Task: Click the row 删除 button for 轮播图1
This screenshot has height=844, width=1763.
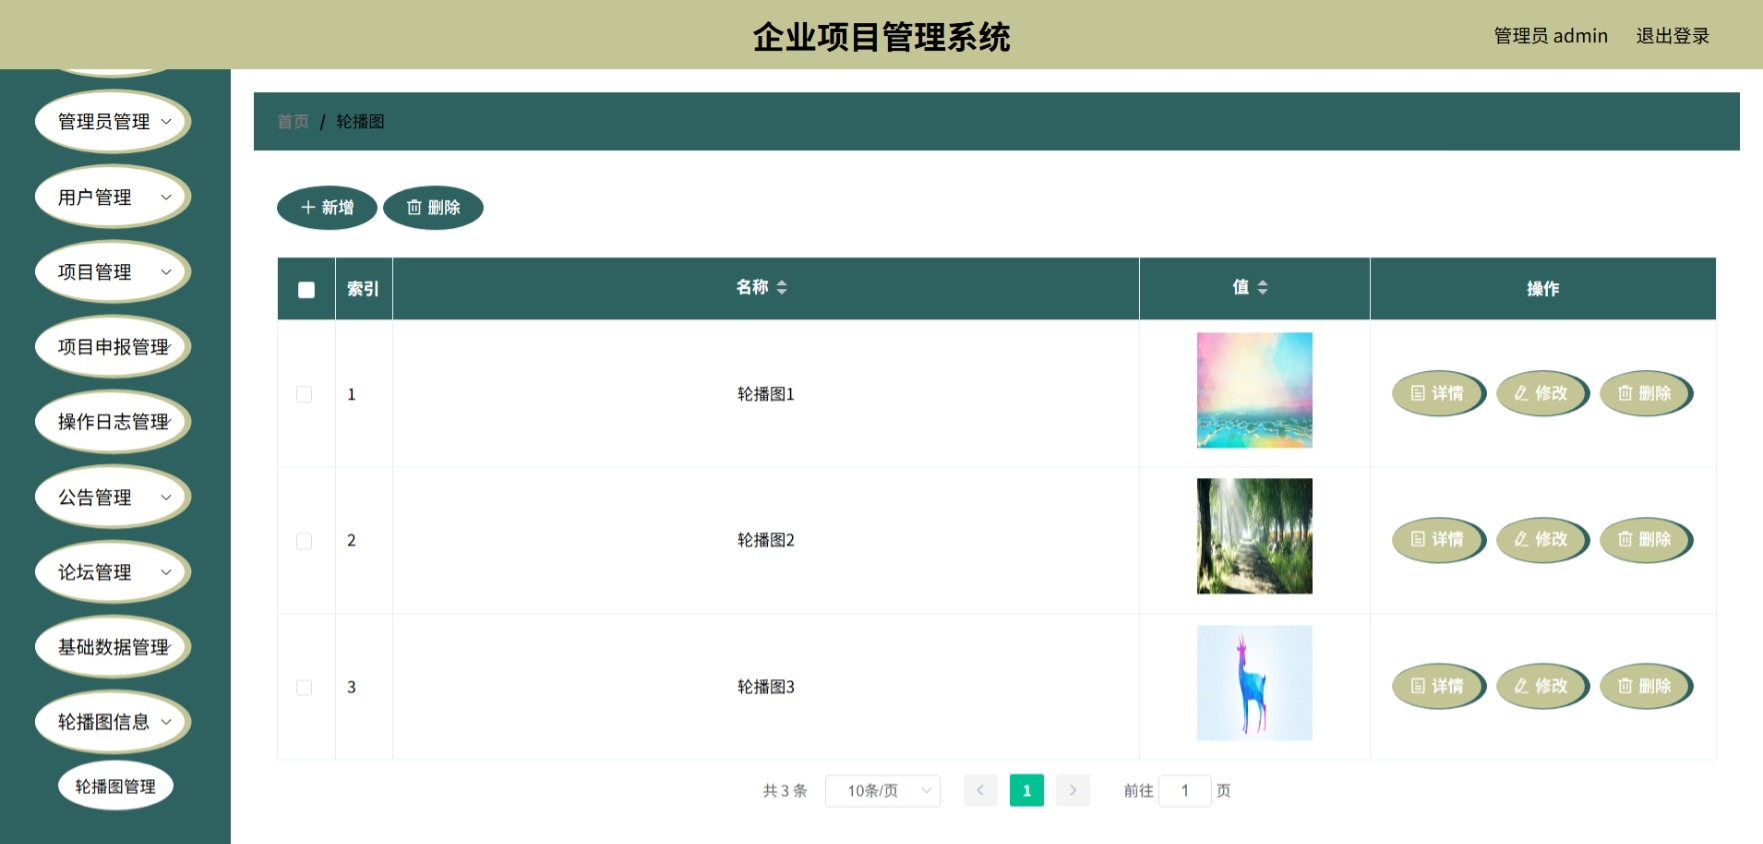Action: 1646,393
